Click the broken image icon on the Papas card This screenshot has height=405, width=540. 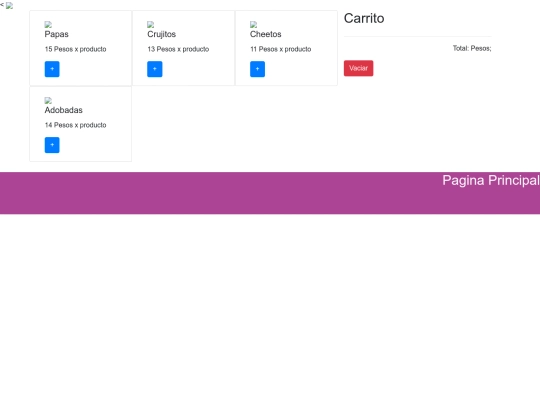click(48, 24)
